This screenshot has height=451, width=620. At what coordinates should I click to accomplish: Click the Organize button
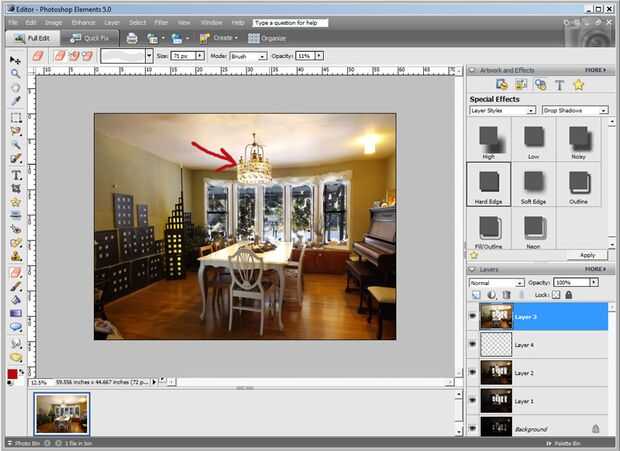click(267, 38)
